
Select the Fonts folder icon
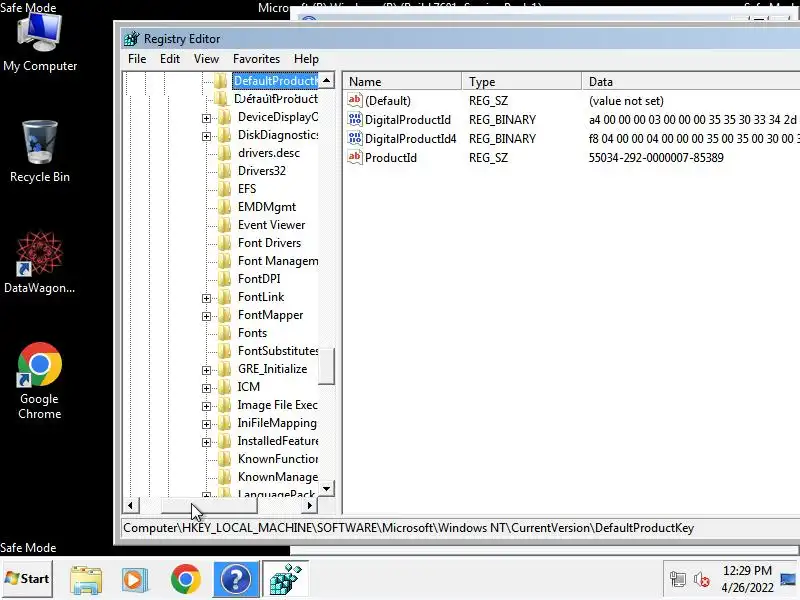[224, 333]
